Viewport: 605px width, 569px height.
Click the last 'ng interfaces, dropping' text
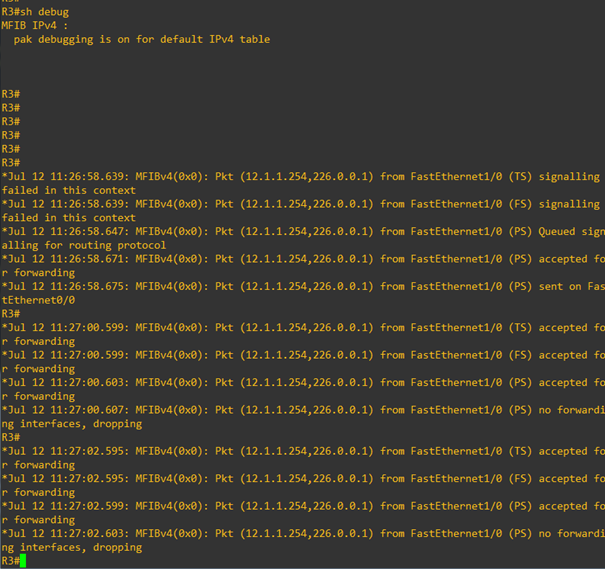(x=72, y=547)
